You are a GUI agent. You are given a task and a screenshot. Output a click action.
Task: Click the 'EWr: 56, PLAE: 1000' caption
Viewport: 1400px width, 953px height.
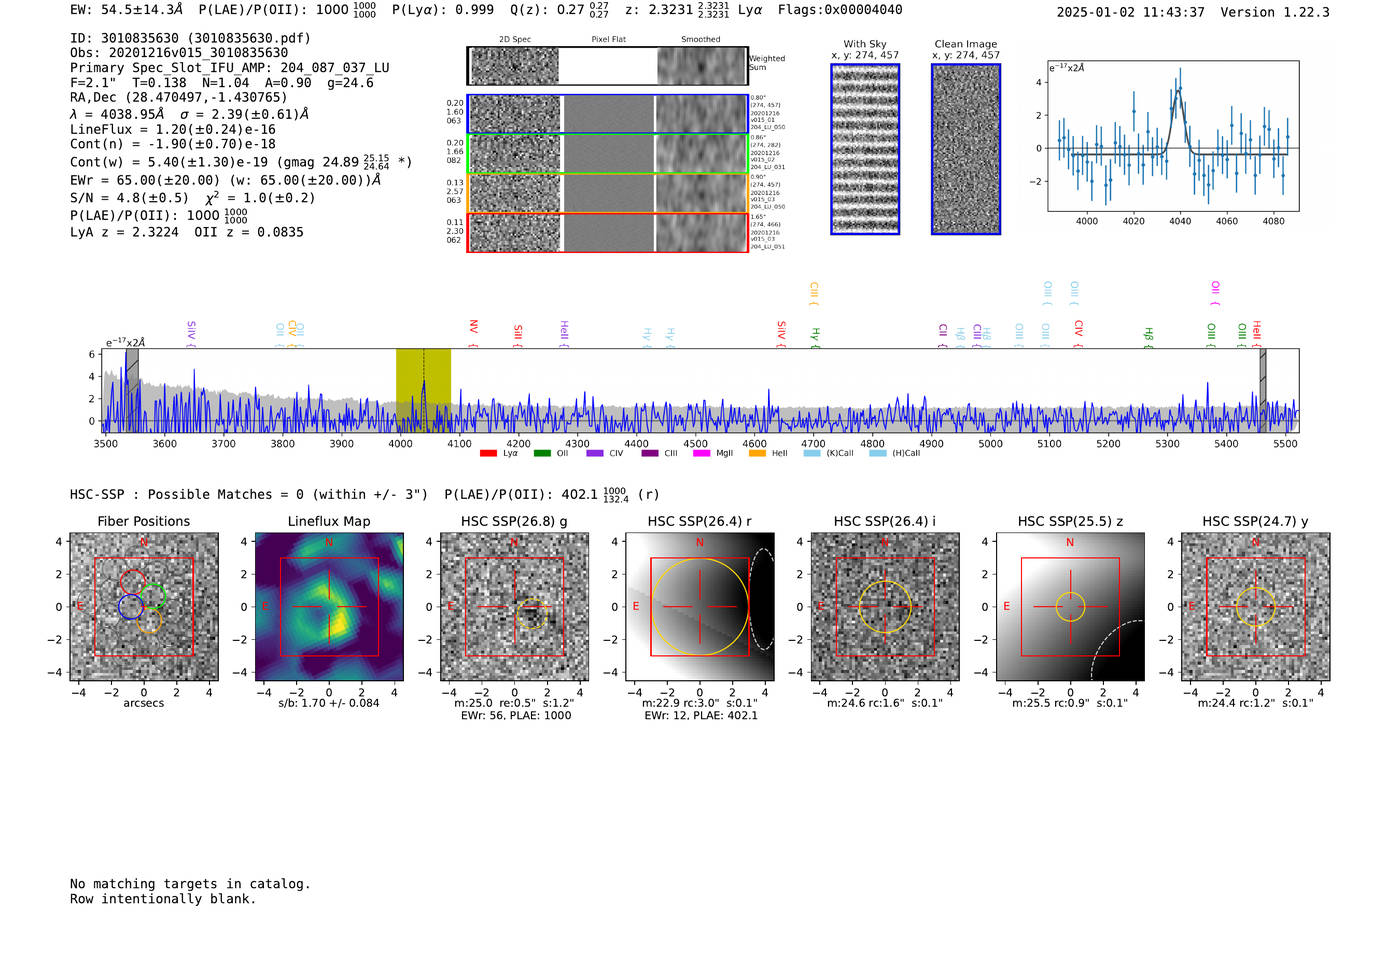click(x=514, y=716)
